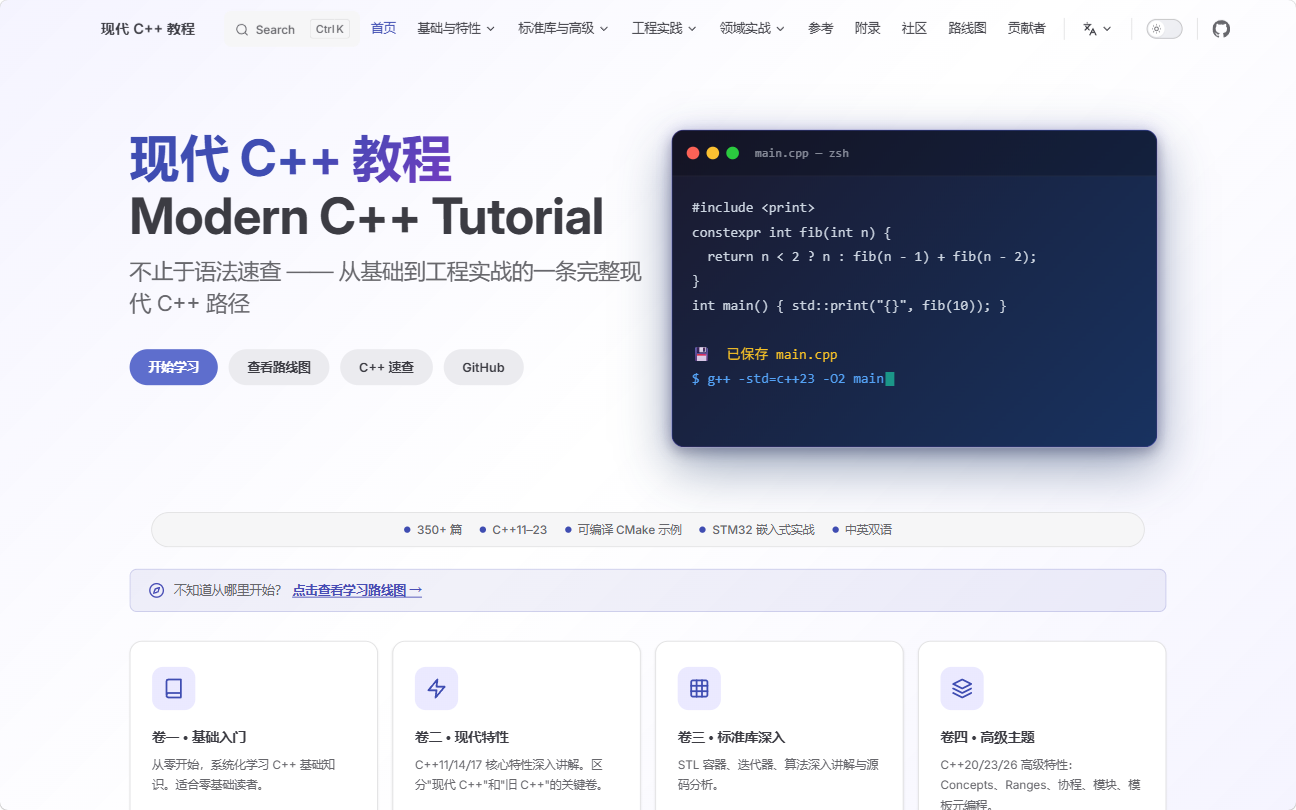
Task: Click the Ctrl K shortcut badge
Action: click(x=330, y=29)
